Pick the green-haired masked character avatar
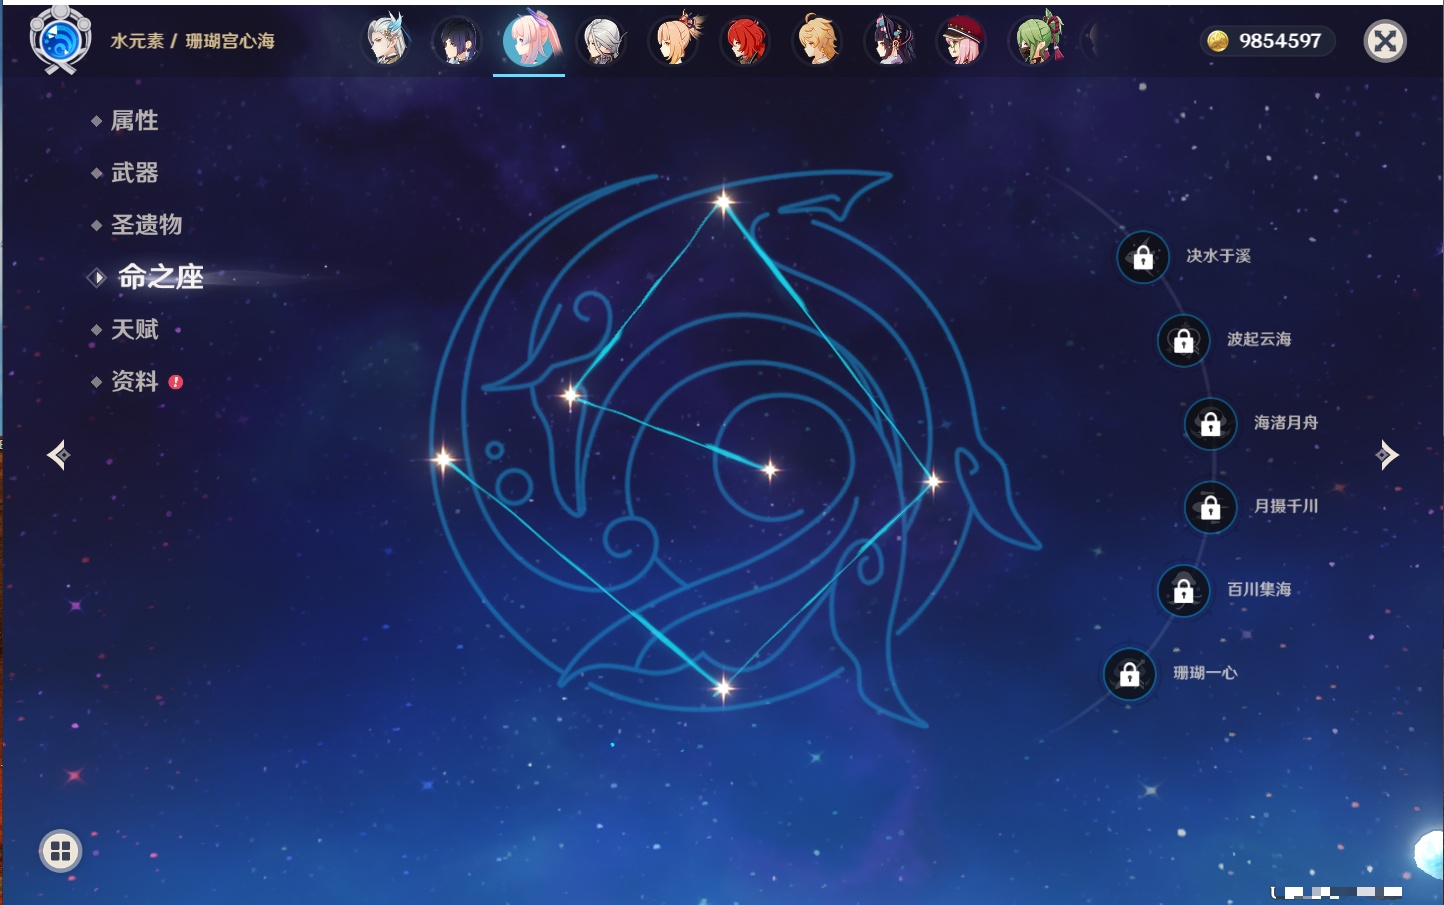This screenshot has height=905, width=1444. 1036,40
